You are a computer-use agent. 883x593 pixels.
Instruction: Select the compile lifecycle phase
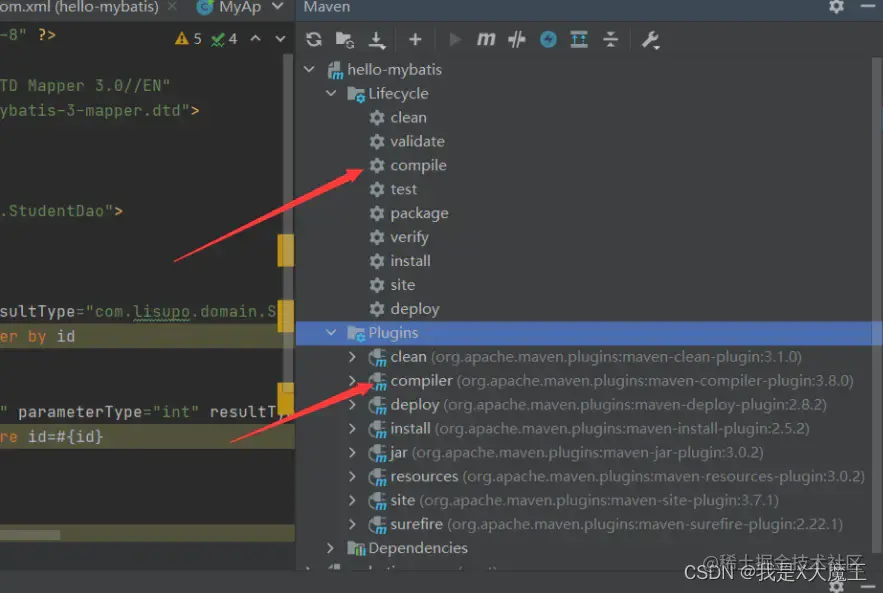click(x=418, y=165)
